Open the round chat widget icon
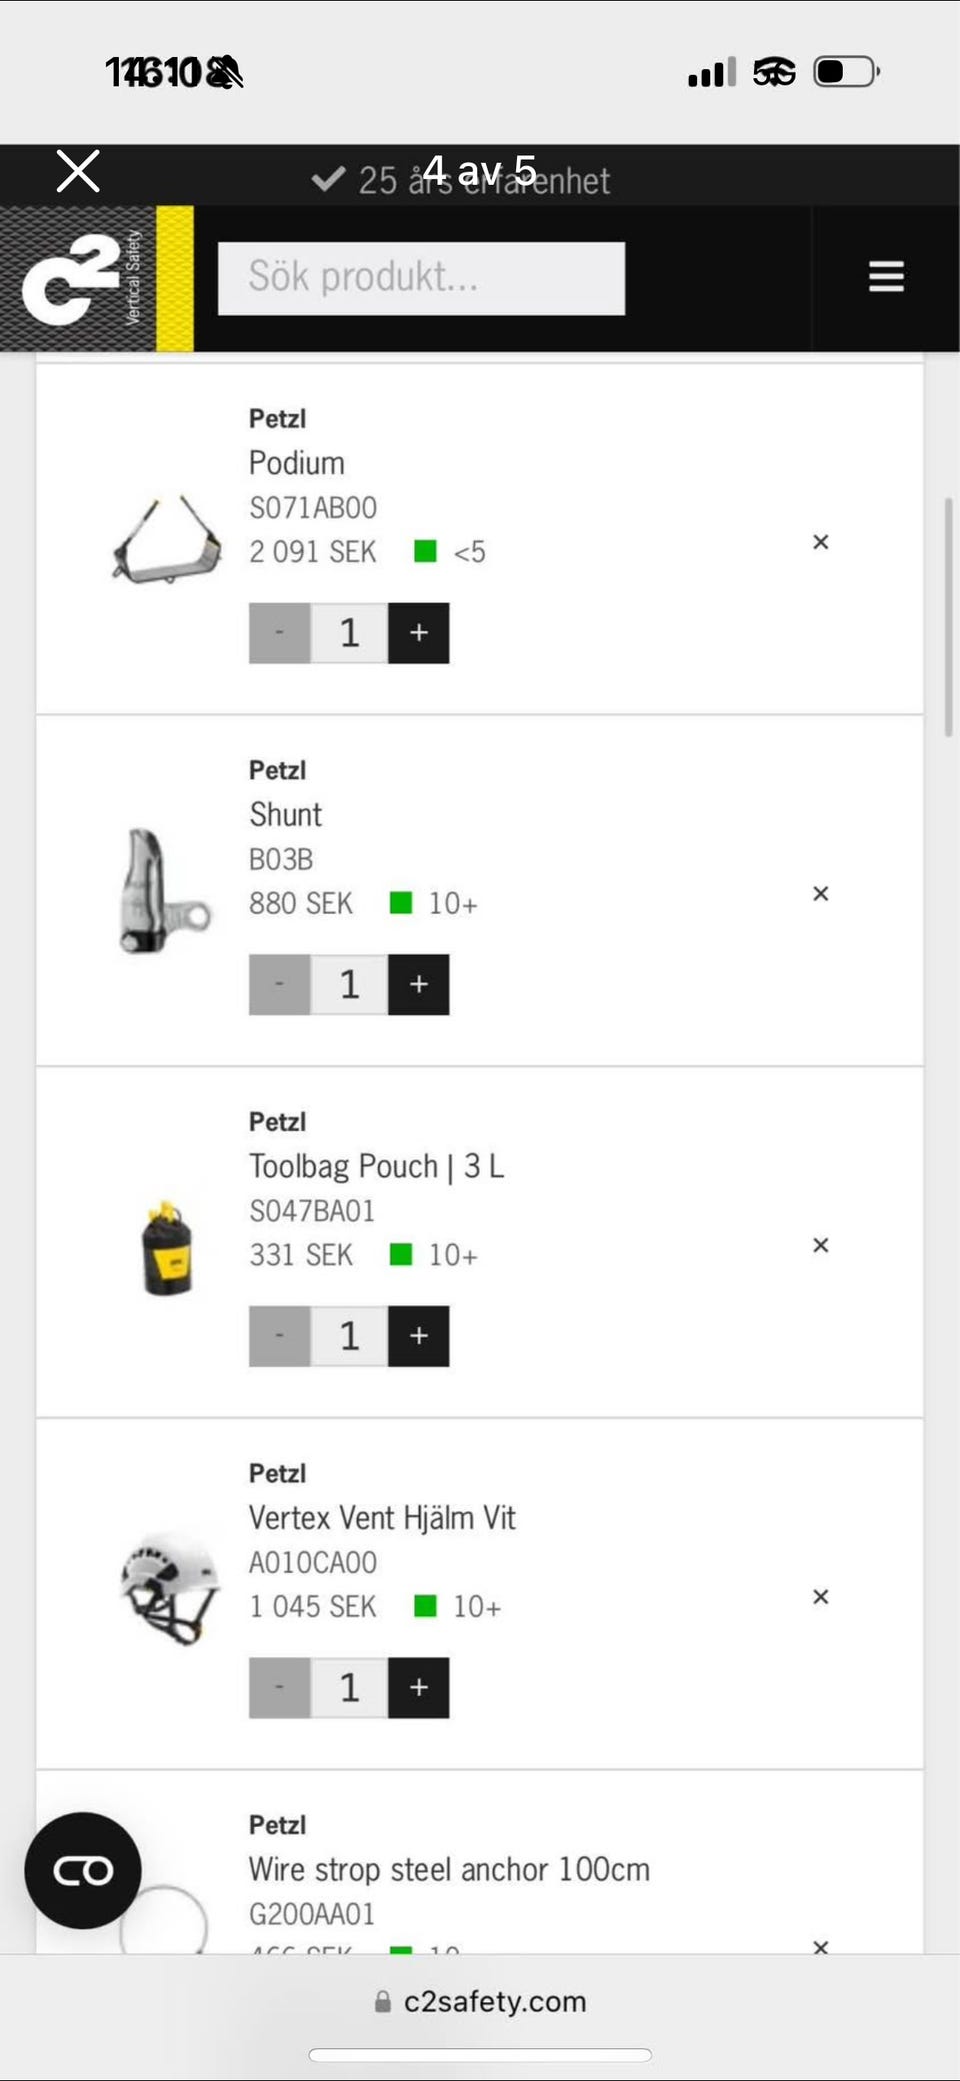960x2081 pixels. [83, 1870]
